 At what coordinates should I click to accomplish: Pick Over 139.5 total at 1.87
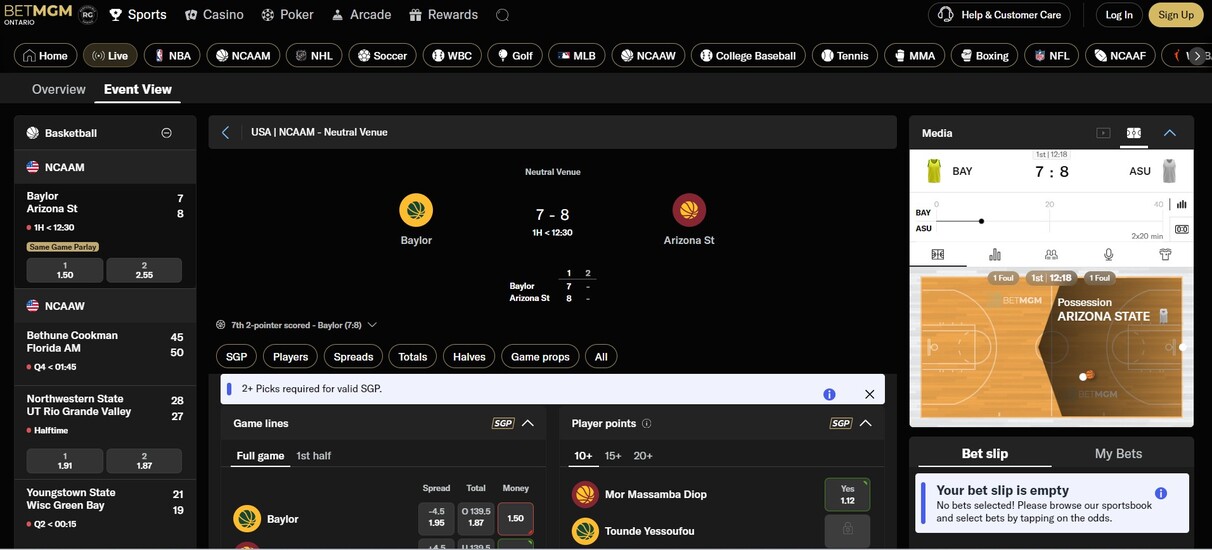[x=476, y=519]
